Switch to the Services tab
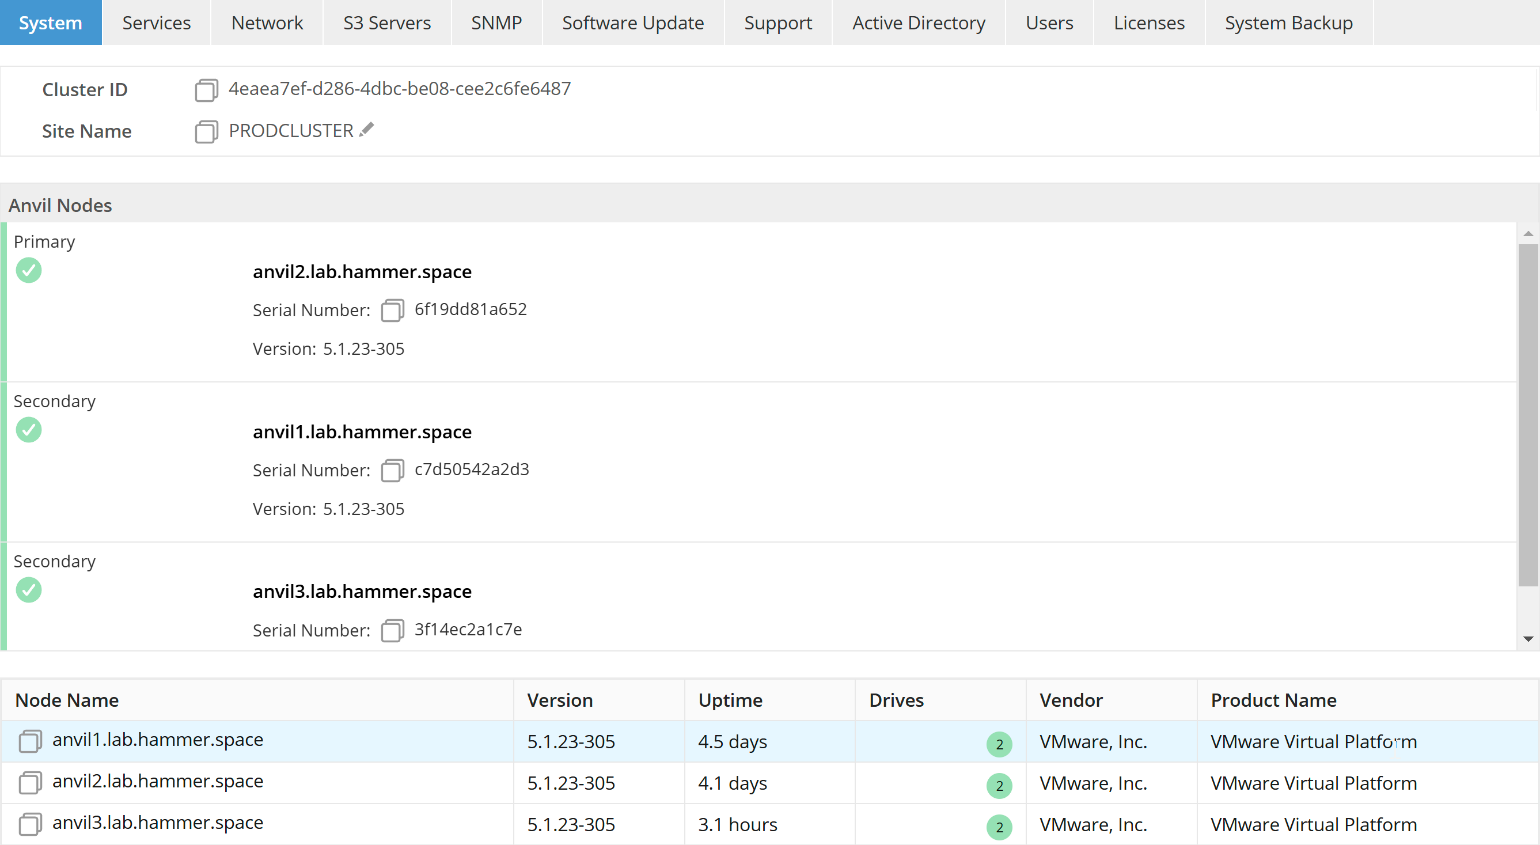Viewport: 1540px width, 845px height. tap(156, 22)
